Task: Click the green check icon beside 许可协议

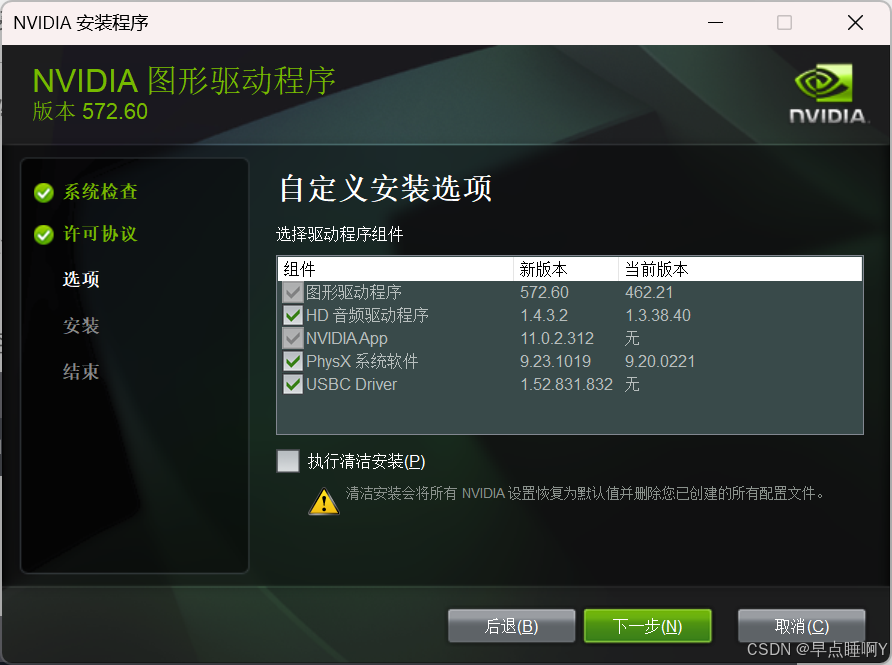Action: click(x=44, y=234)
